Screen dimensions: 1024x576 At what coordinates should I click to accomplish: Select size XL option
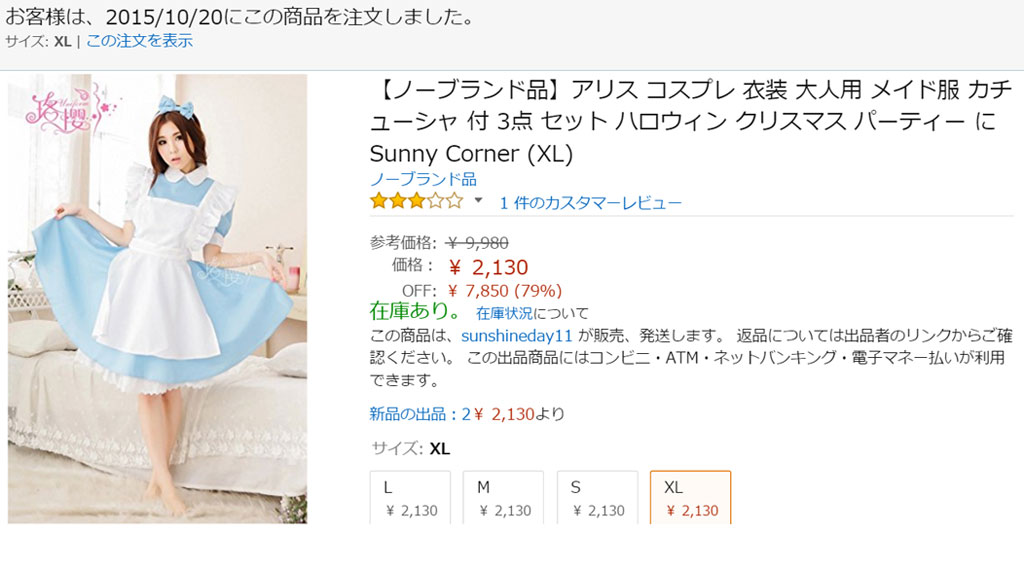pos(691,498)
